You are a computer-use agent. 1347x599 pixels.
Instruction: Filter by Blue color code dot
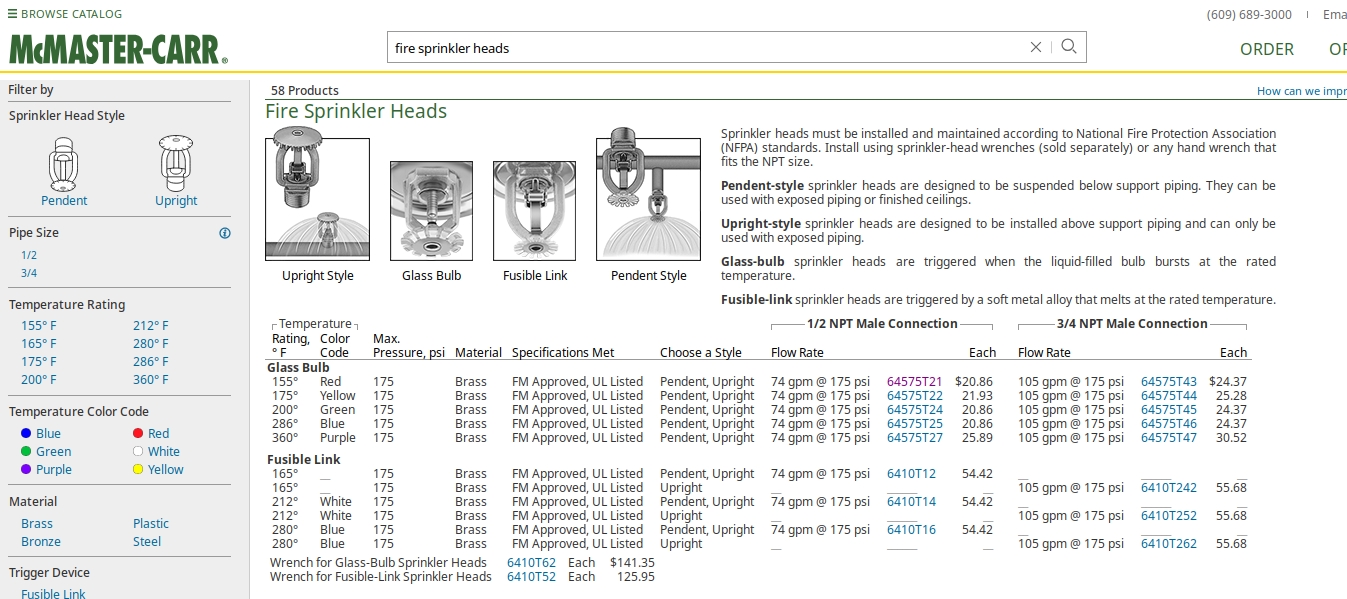(x=26, y=433)
